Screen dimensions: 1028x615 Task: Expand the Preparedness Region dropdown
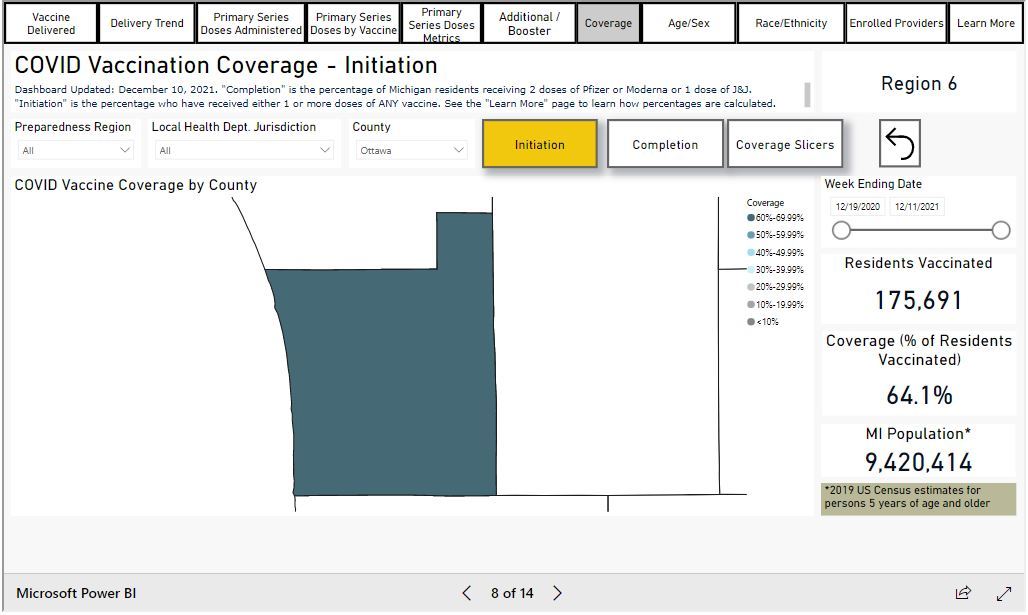[76, 150]
